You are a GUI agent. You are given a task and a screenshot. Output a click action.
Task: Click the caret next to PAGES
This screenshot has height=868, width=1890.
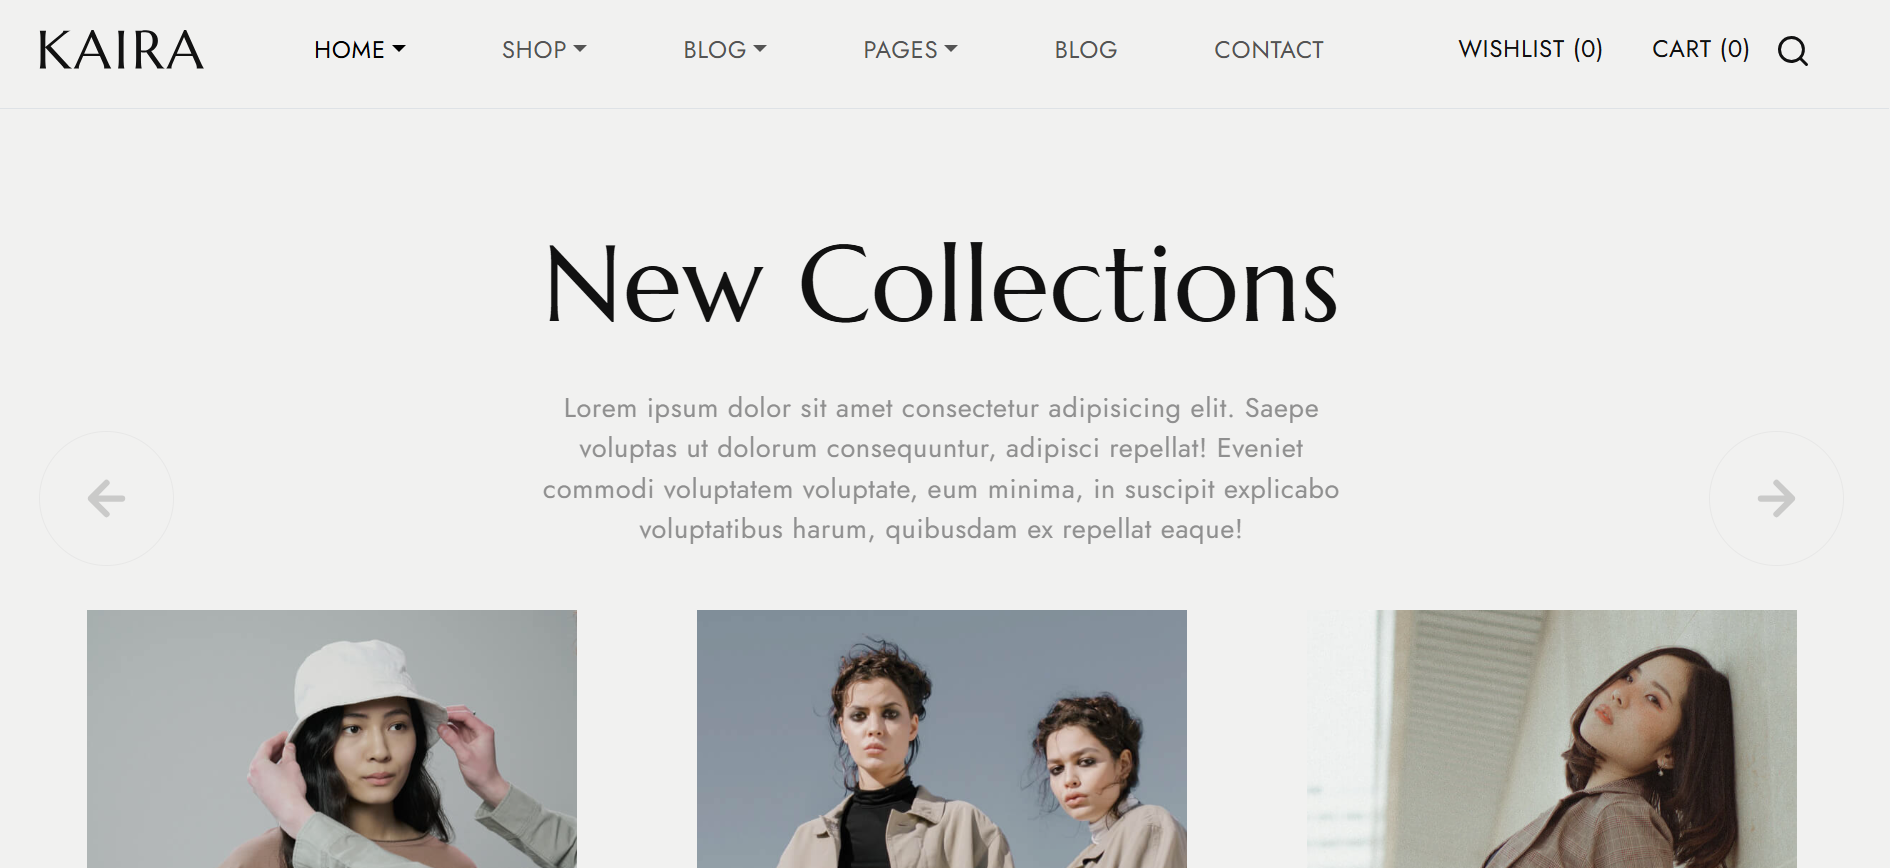click(x=951, y=49)
